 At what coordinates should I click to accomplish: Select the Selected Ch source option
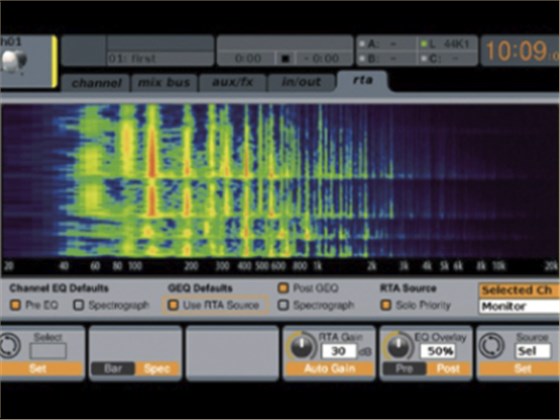tap(519, 290)
